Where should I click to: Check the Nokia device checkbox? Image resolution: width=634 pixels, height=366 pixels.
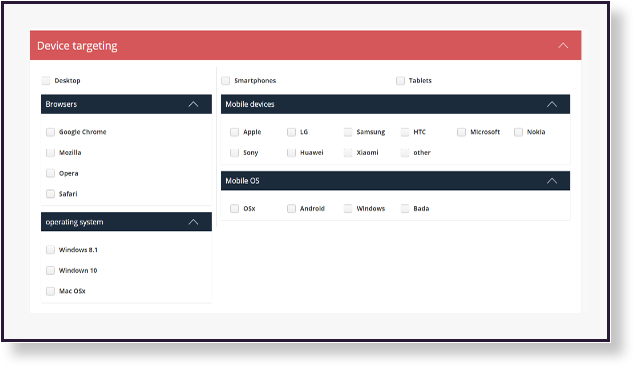(518, 132)
